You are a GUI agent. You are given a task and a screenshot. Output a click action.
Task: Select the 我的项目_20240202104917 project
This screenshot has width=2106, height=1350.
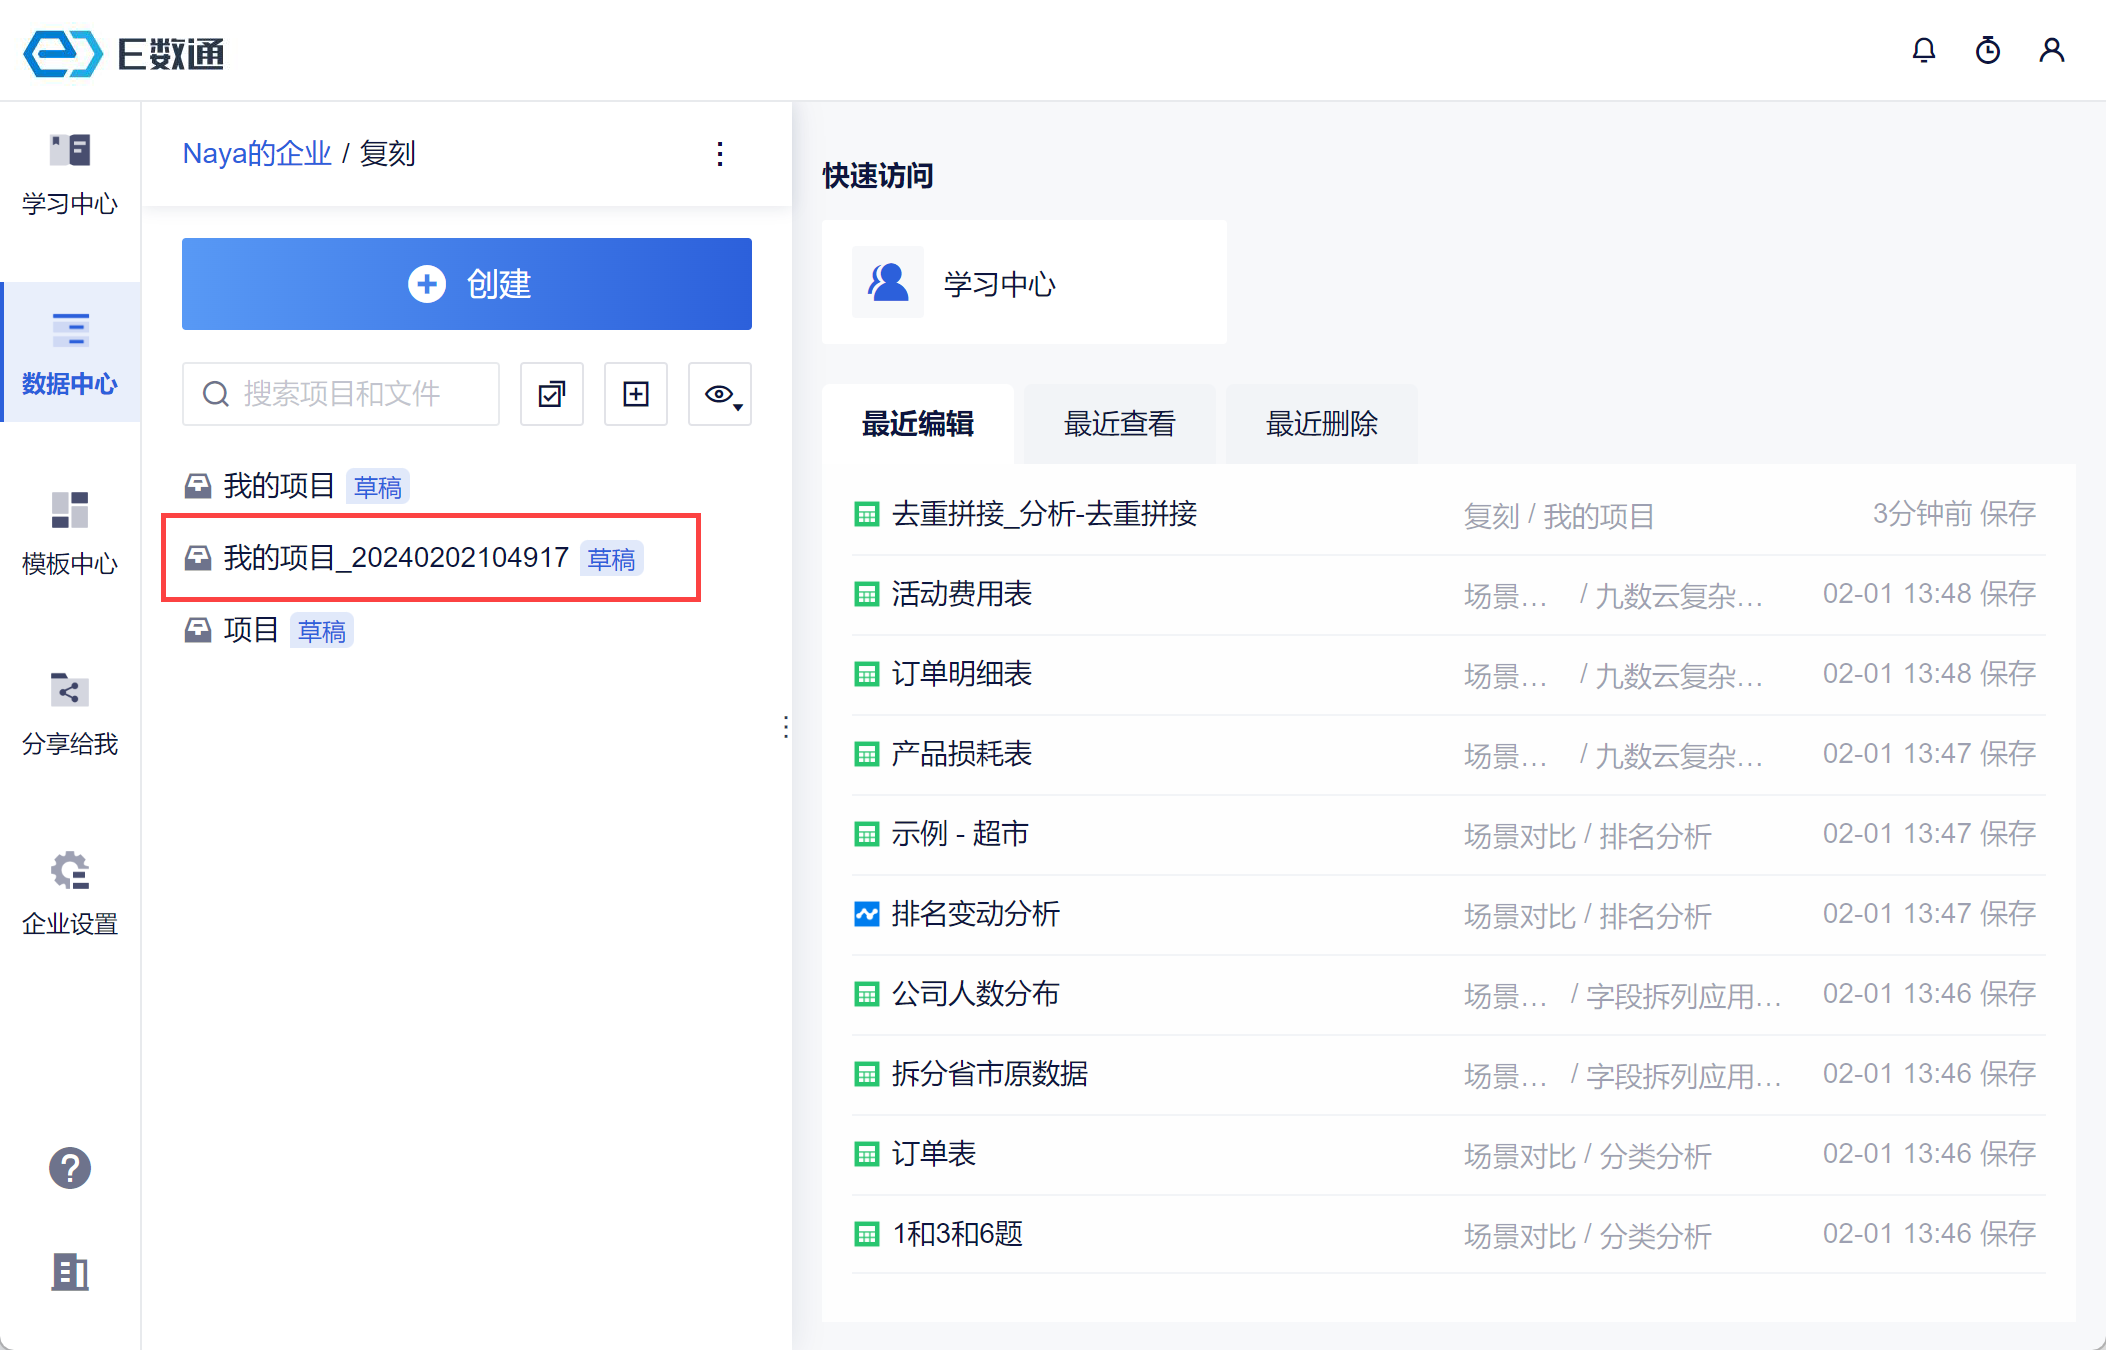click(x=396, y=558)
